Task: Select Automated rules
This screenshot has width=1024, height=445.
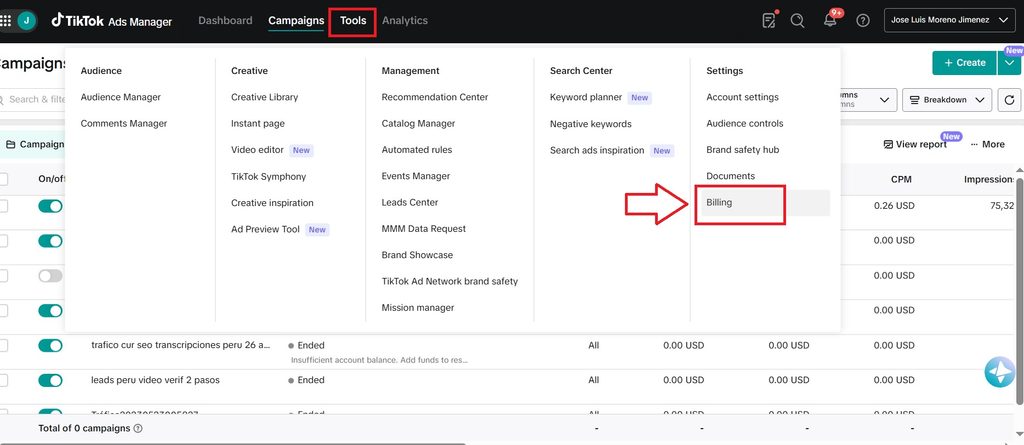Action: pos(417,150)
